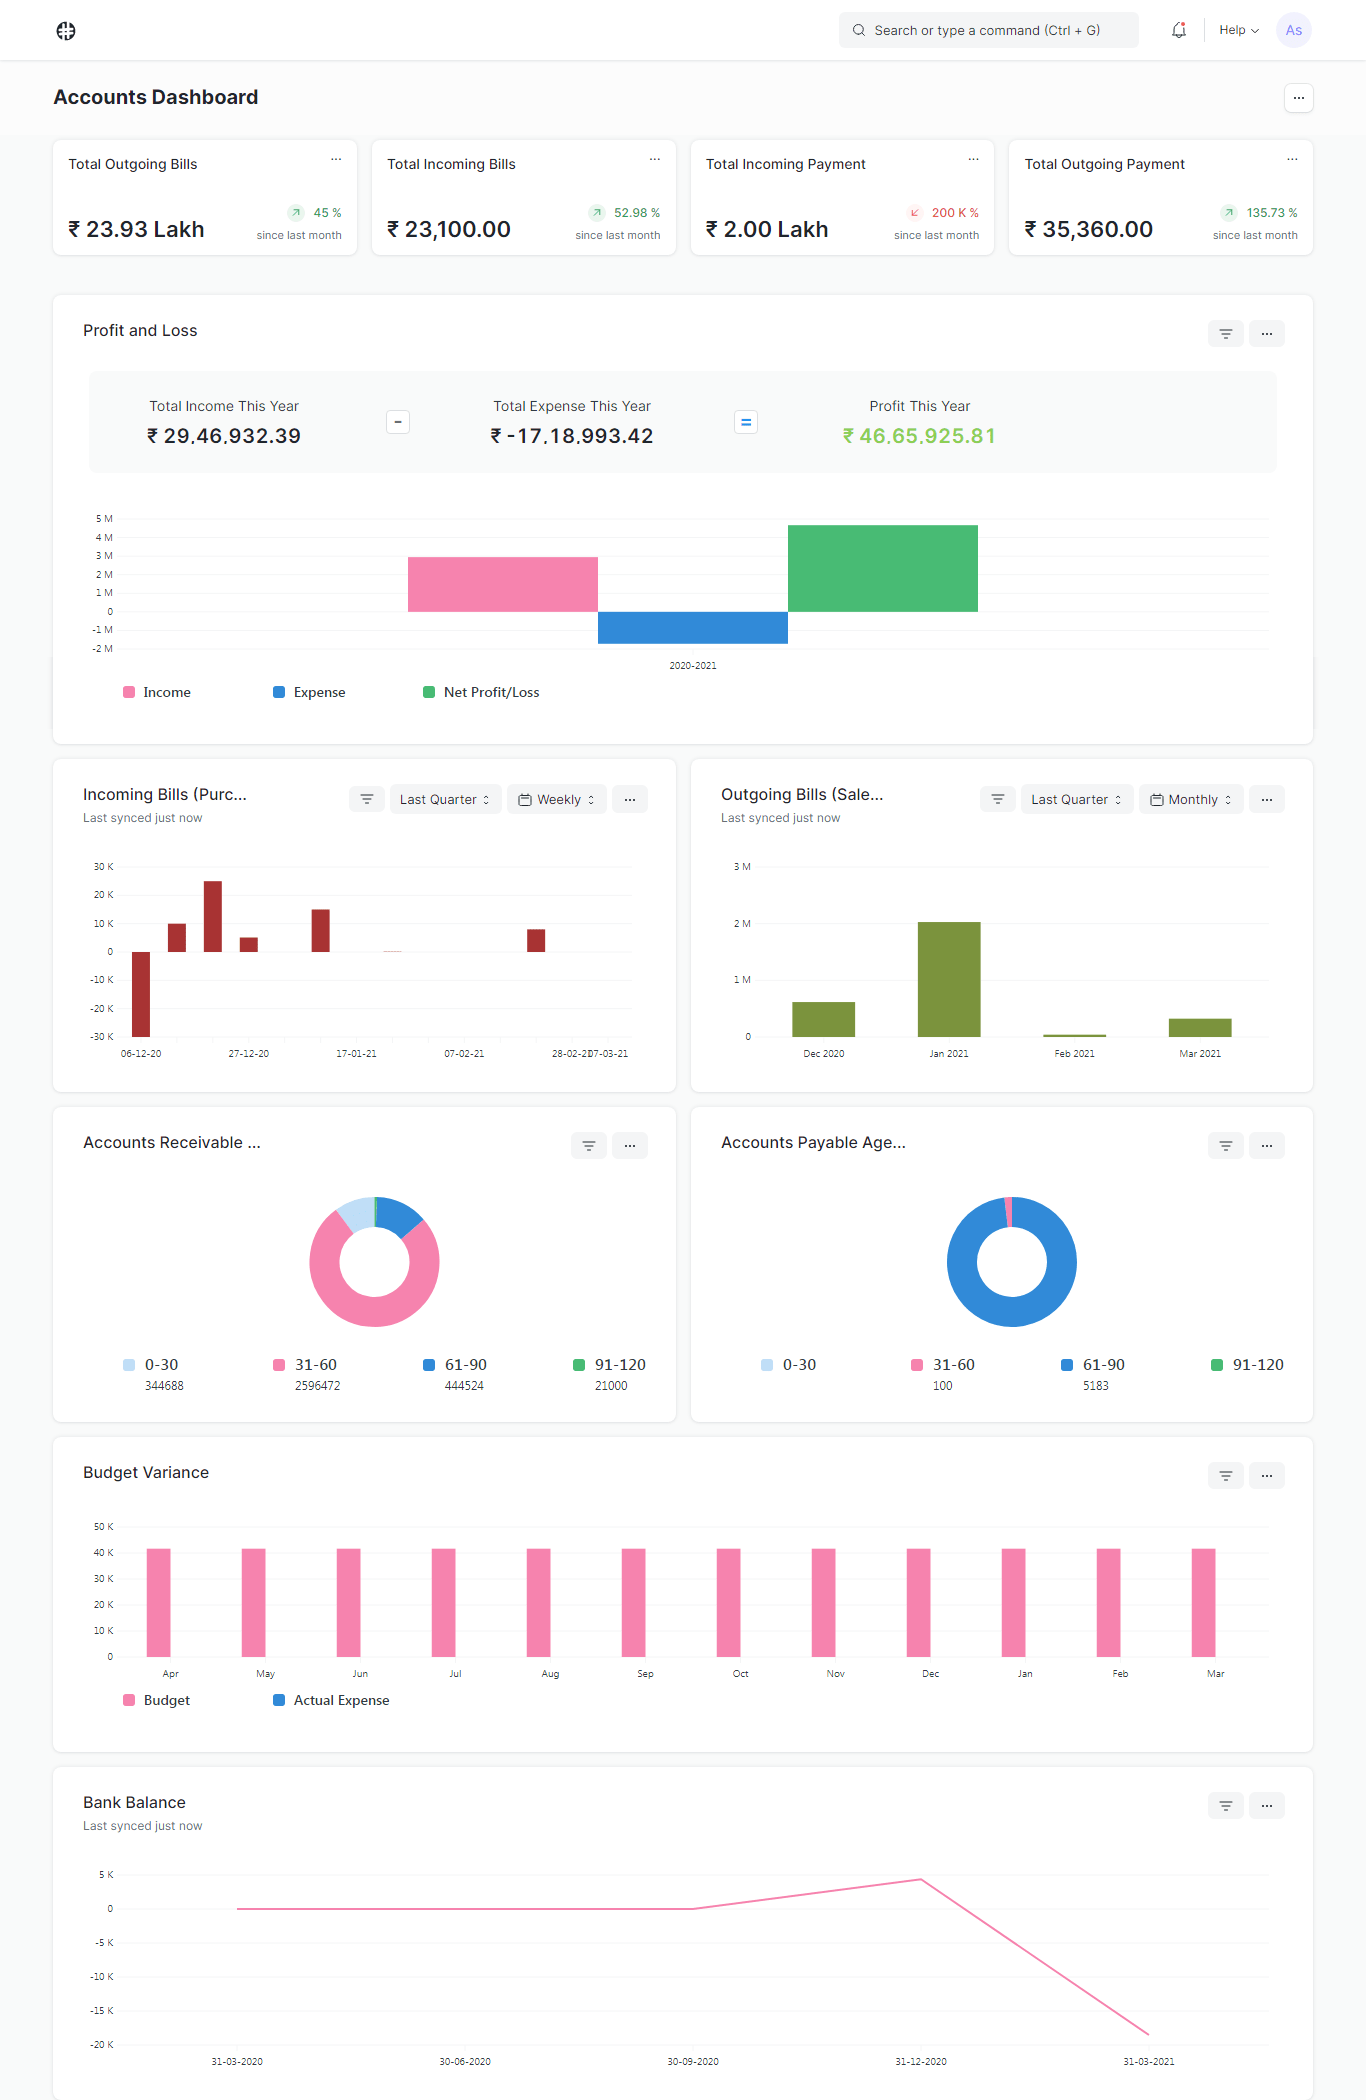Change Monthly interval dropdown for Outgoing Bills
The image size is (1366, 2100).
(x=1191, y=799)
